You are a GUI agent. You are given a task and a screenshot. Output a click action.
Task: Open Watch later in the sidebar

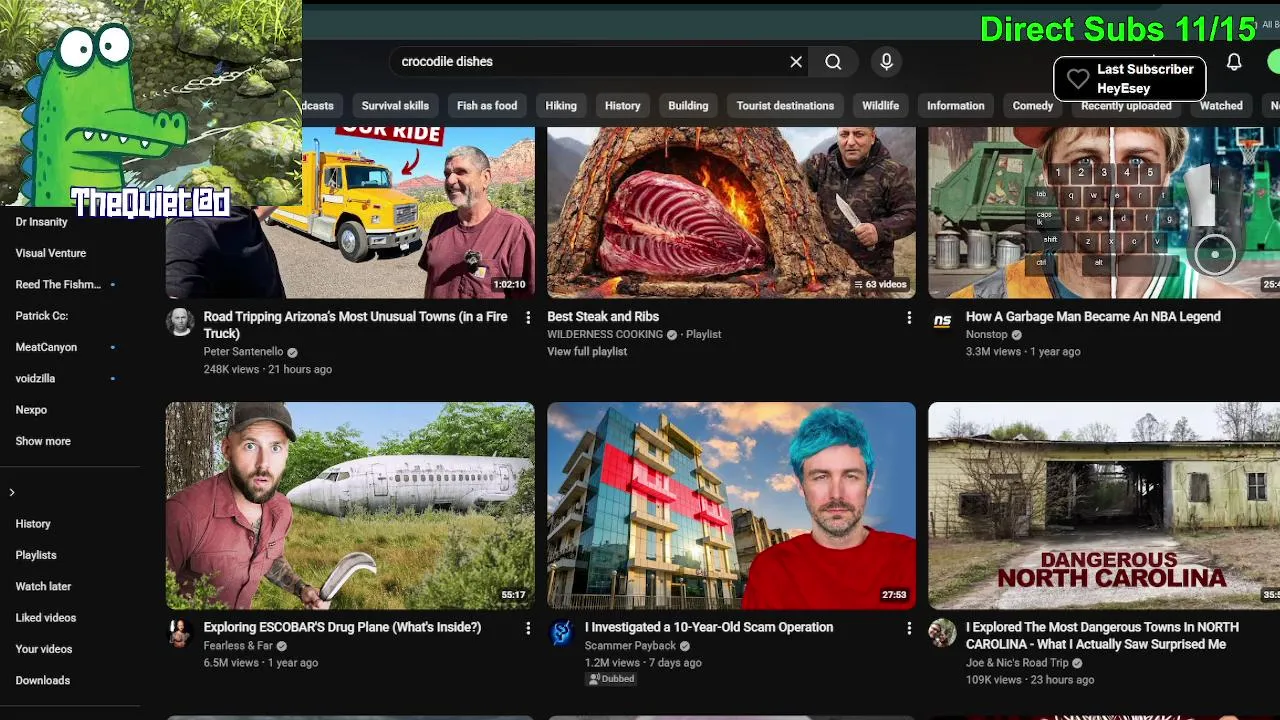[x=43, y=586]
